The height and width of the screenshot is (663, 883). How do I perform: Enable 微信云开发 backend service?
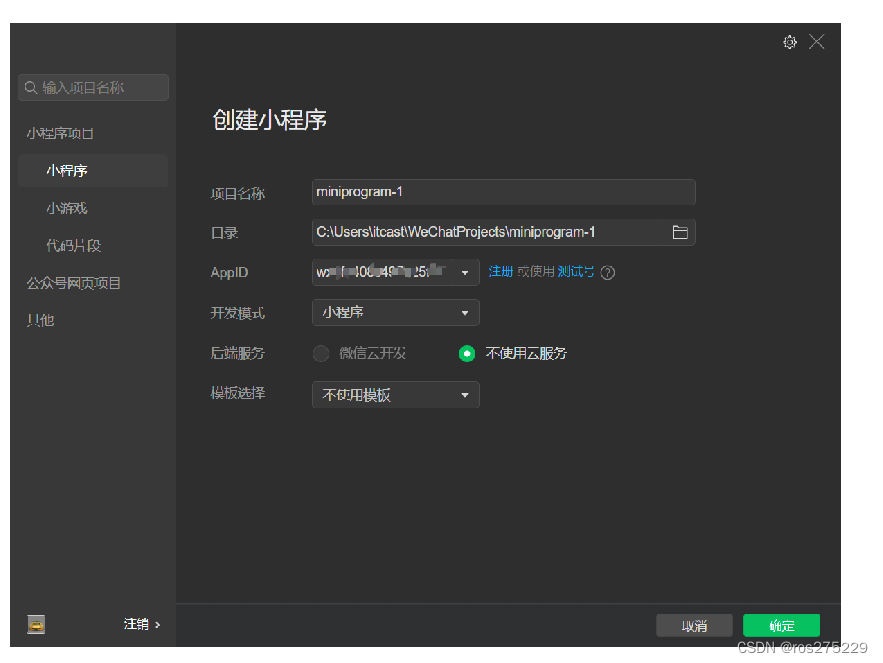(x=321, y=353)
